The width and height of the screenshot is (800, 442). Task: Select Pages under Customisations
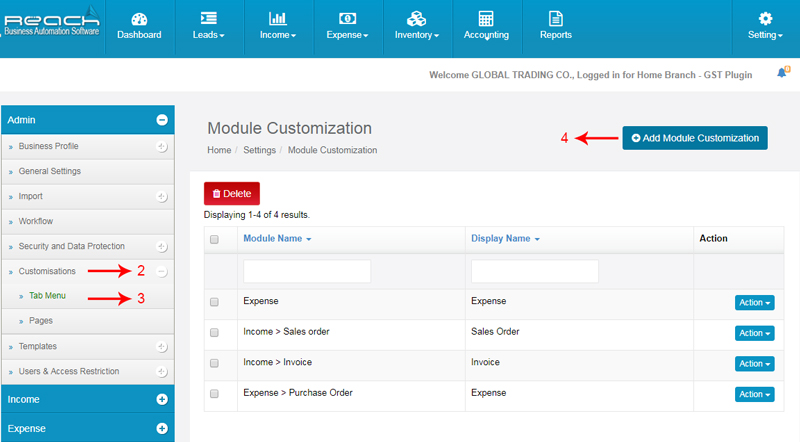41,321
